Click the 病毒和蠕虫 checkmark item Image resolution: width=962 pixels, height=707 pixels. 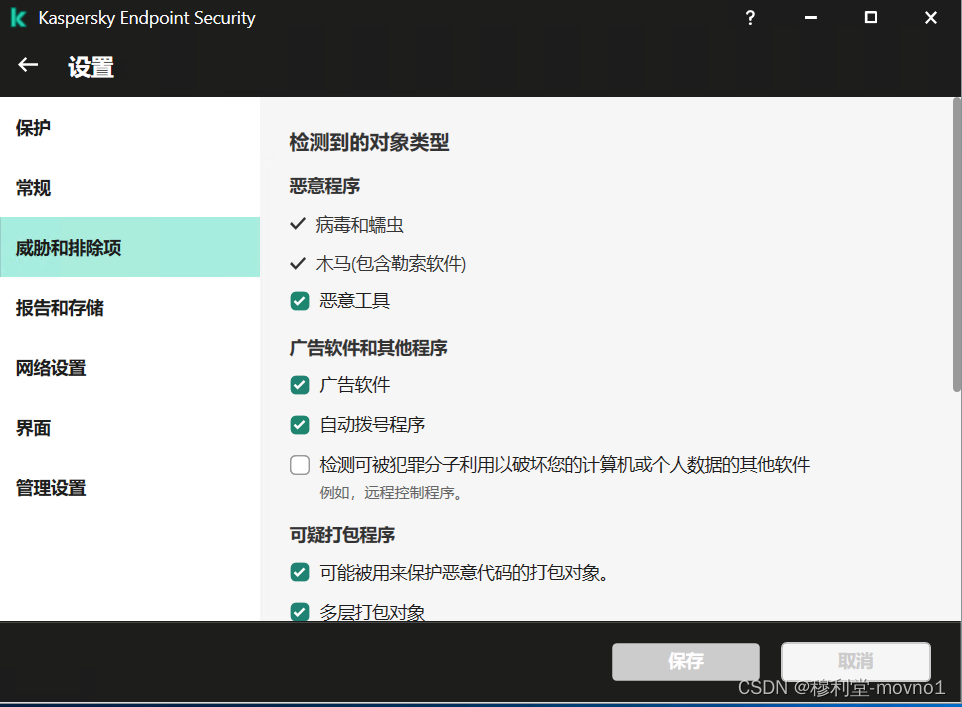click(x=347, y=225)
